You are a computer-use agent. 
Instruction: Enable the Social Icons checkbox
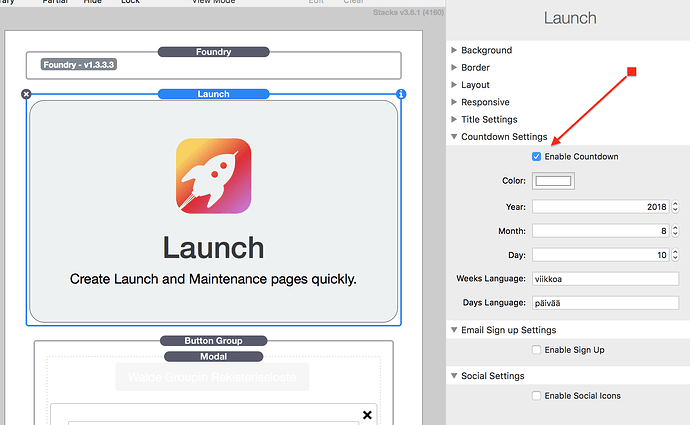(x=536, y=396)
